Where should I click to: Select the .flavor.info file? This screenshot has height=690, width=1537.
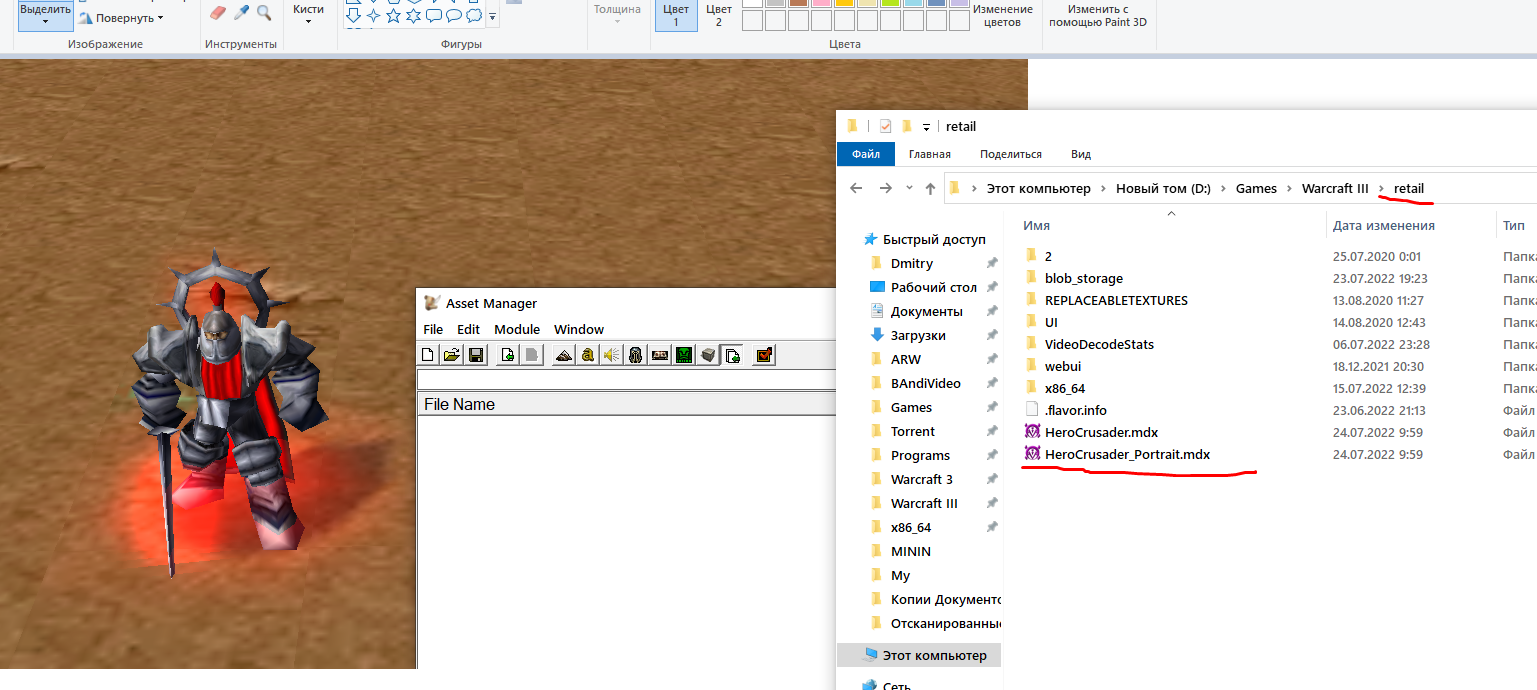pyautogui.click(x=1075, y=410)
